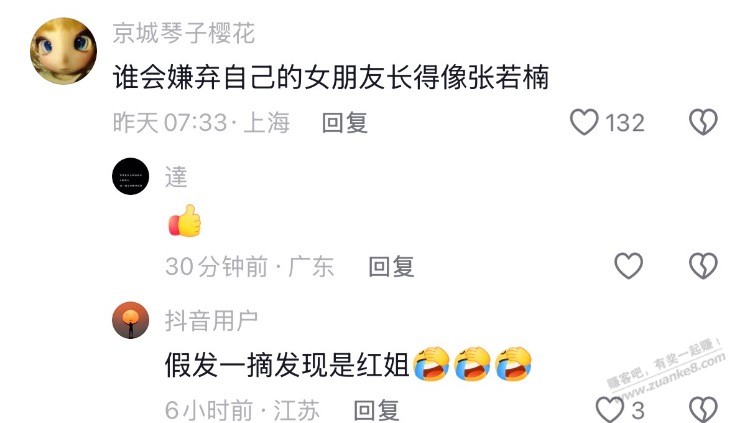
Task: Open the username 抖音用户
Action: click(x=211, y=321)
